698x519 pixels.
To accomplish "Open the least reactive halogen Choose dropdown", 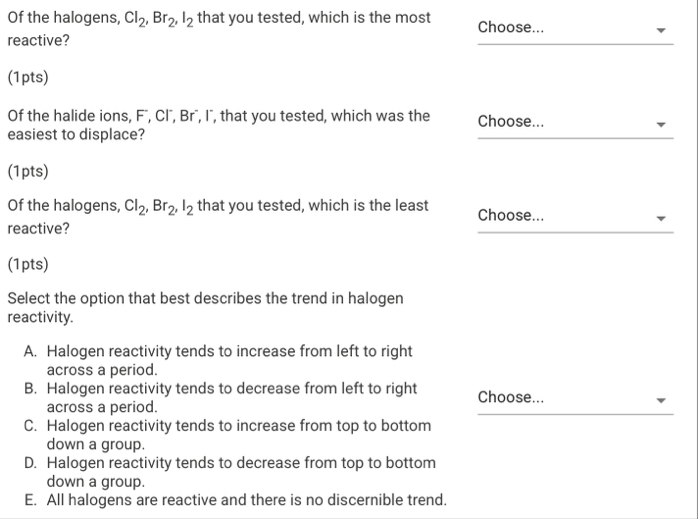I will coord(575,216).
